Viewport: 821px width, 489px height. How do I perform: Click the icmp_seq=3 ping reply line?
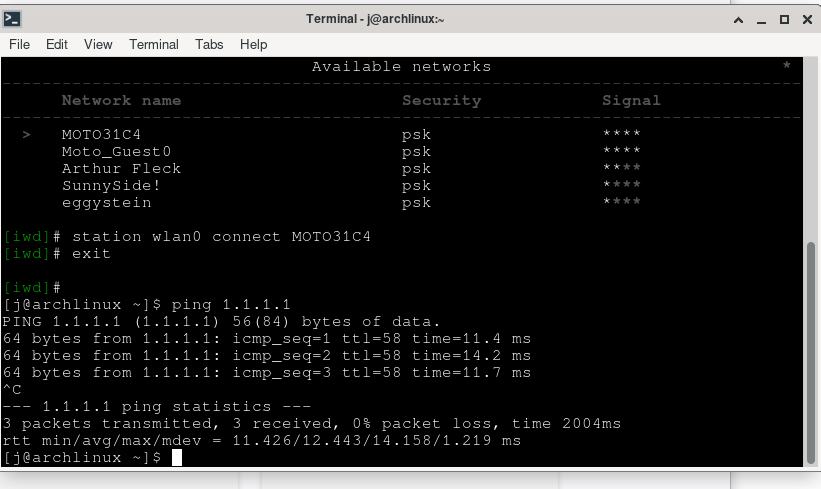point(267,373)
